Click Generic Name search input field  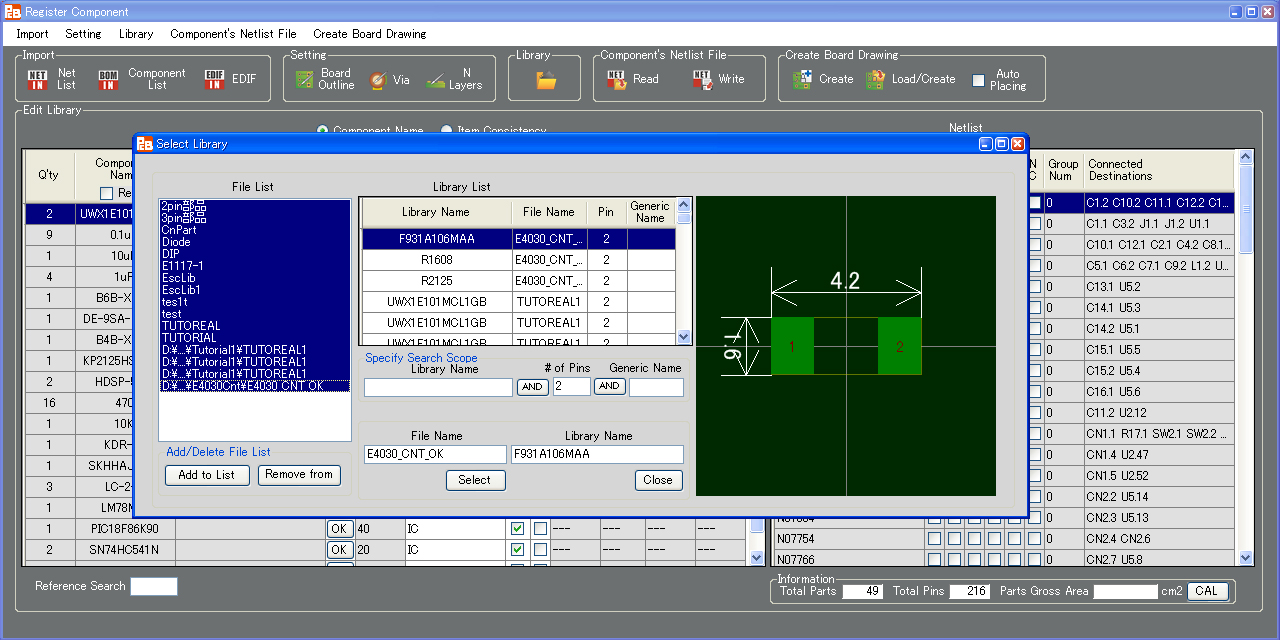point(656,387)
